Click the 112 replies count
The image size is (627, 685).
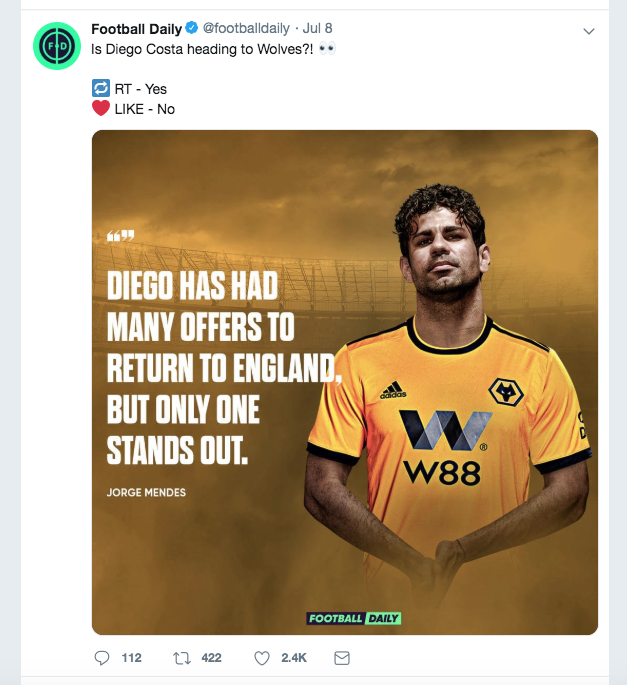click(x=131, y=658)
